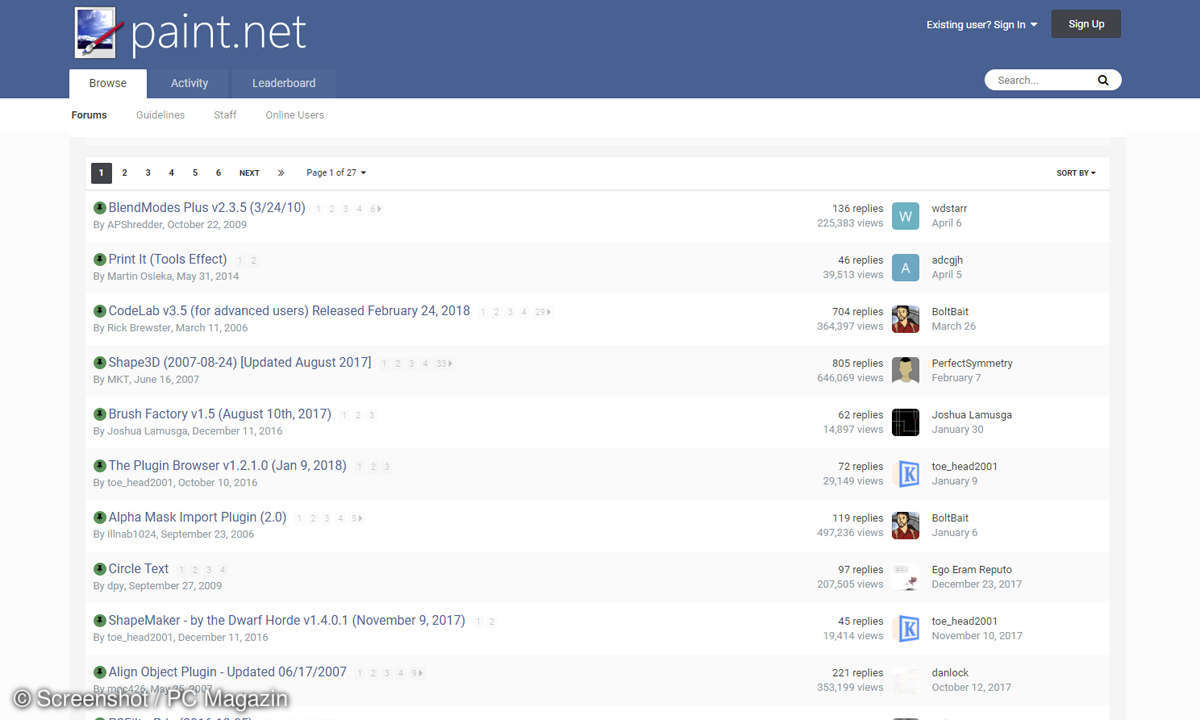
Task: Open Shape3D (2007-08-24) topic
Action: [x=240, y=362]
